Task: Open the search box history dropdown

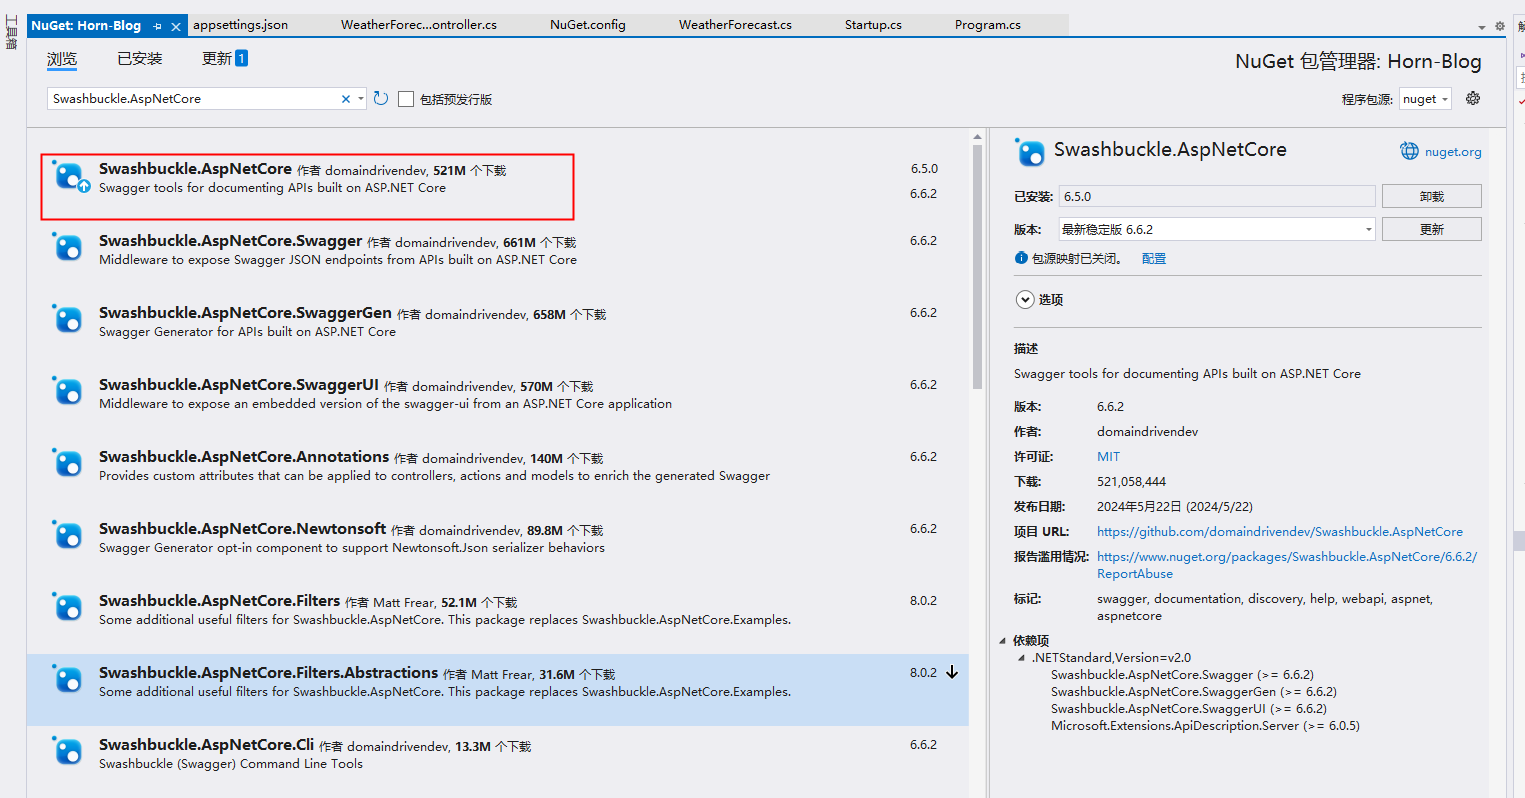Action: click(361, 99)
